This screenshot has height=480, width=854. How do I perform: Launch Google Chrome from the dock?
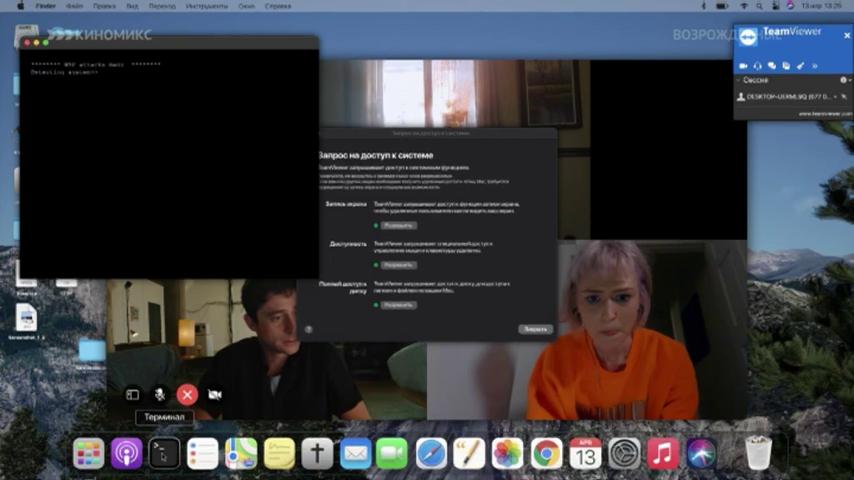click(x=546, y=453)
